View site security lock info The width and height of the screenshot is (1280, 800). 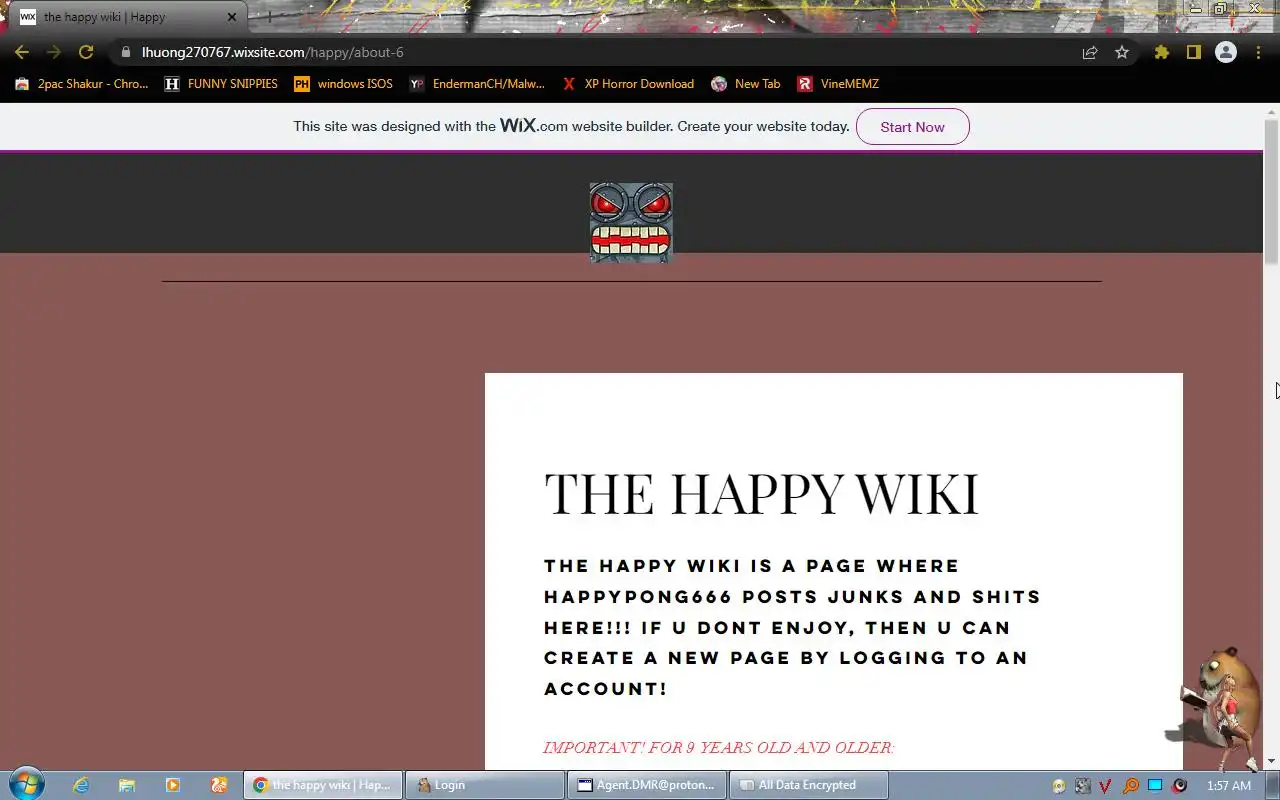tap(125, 52)
